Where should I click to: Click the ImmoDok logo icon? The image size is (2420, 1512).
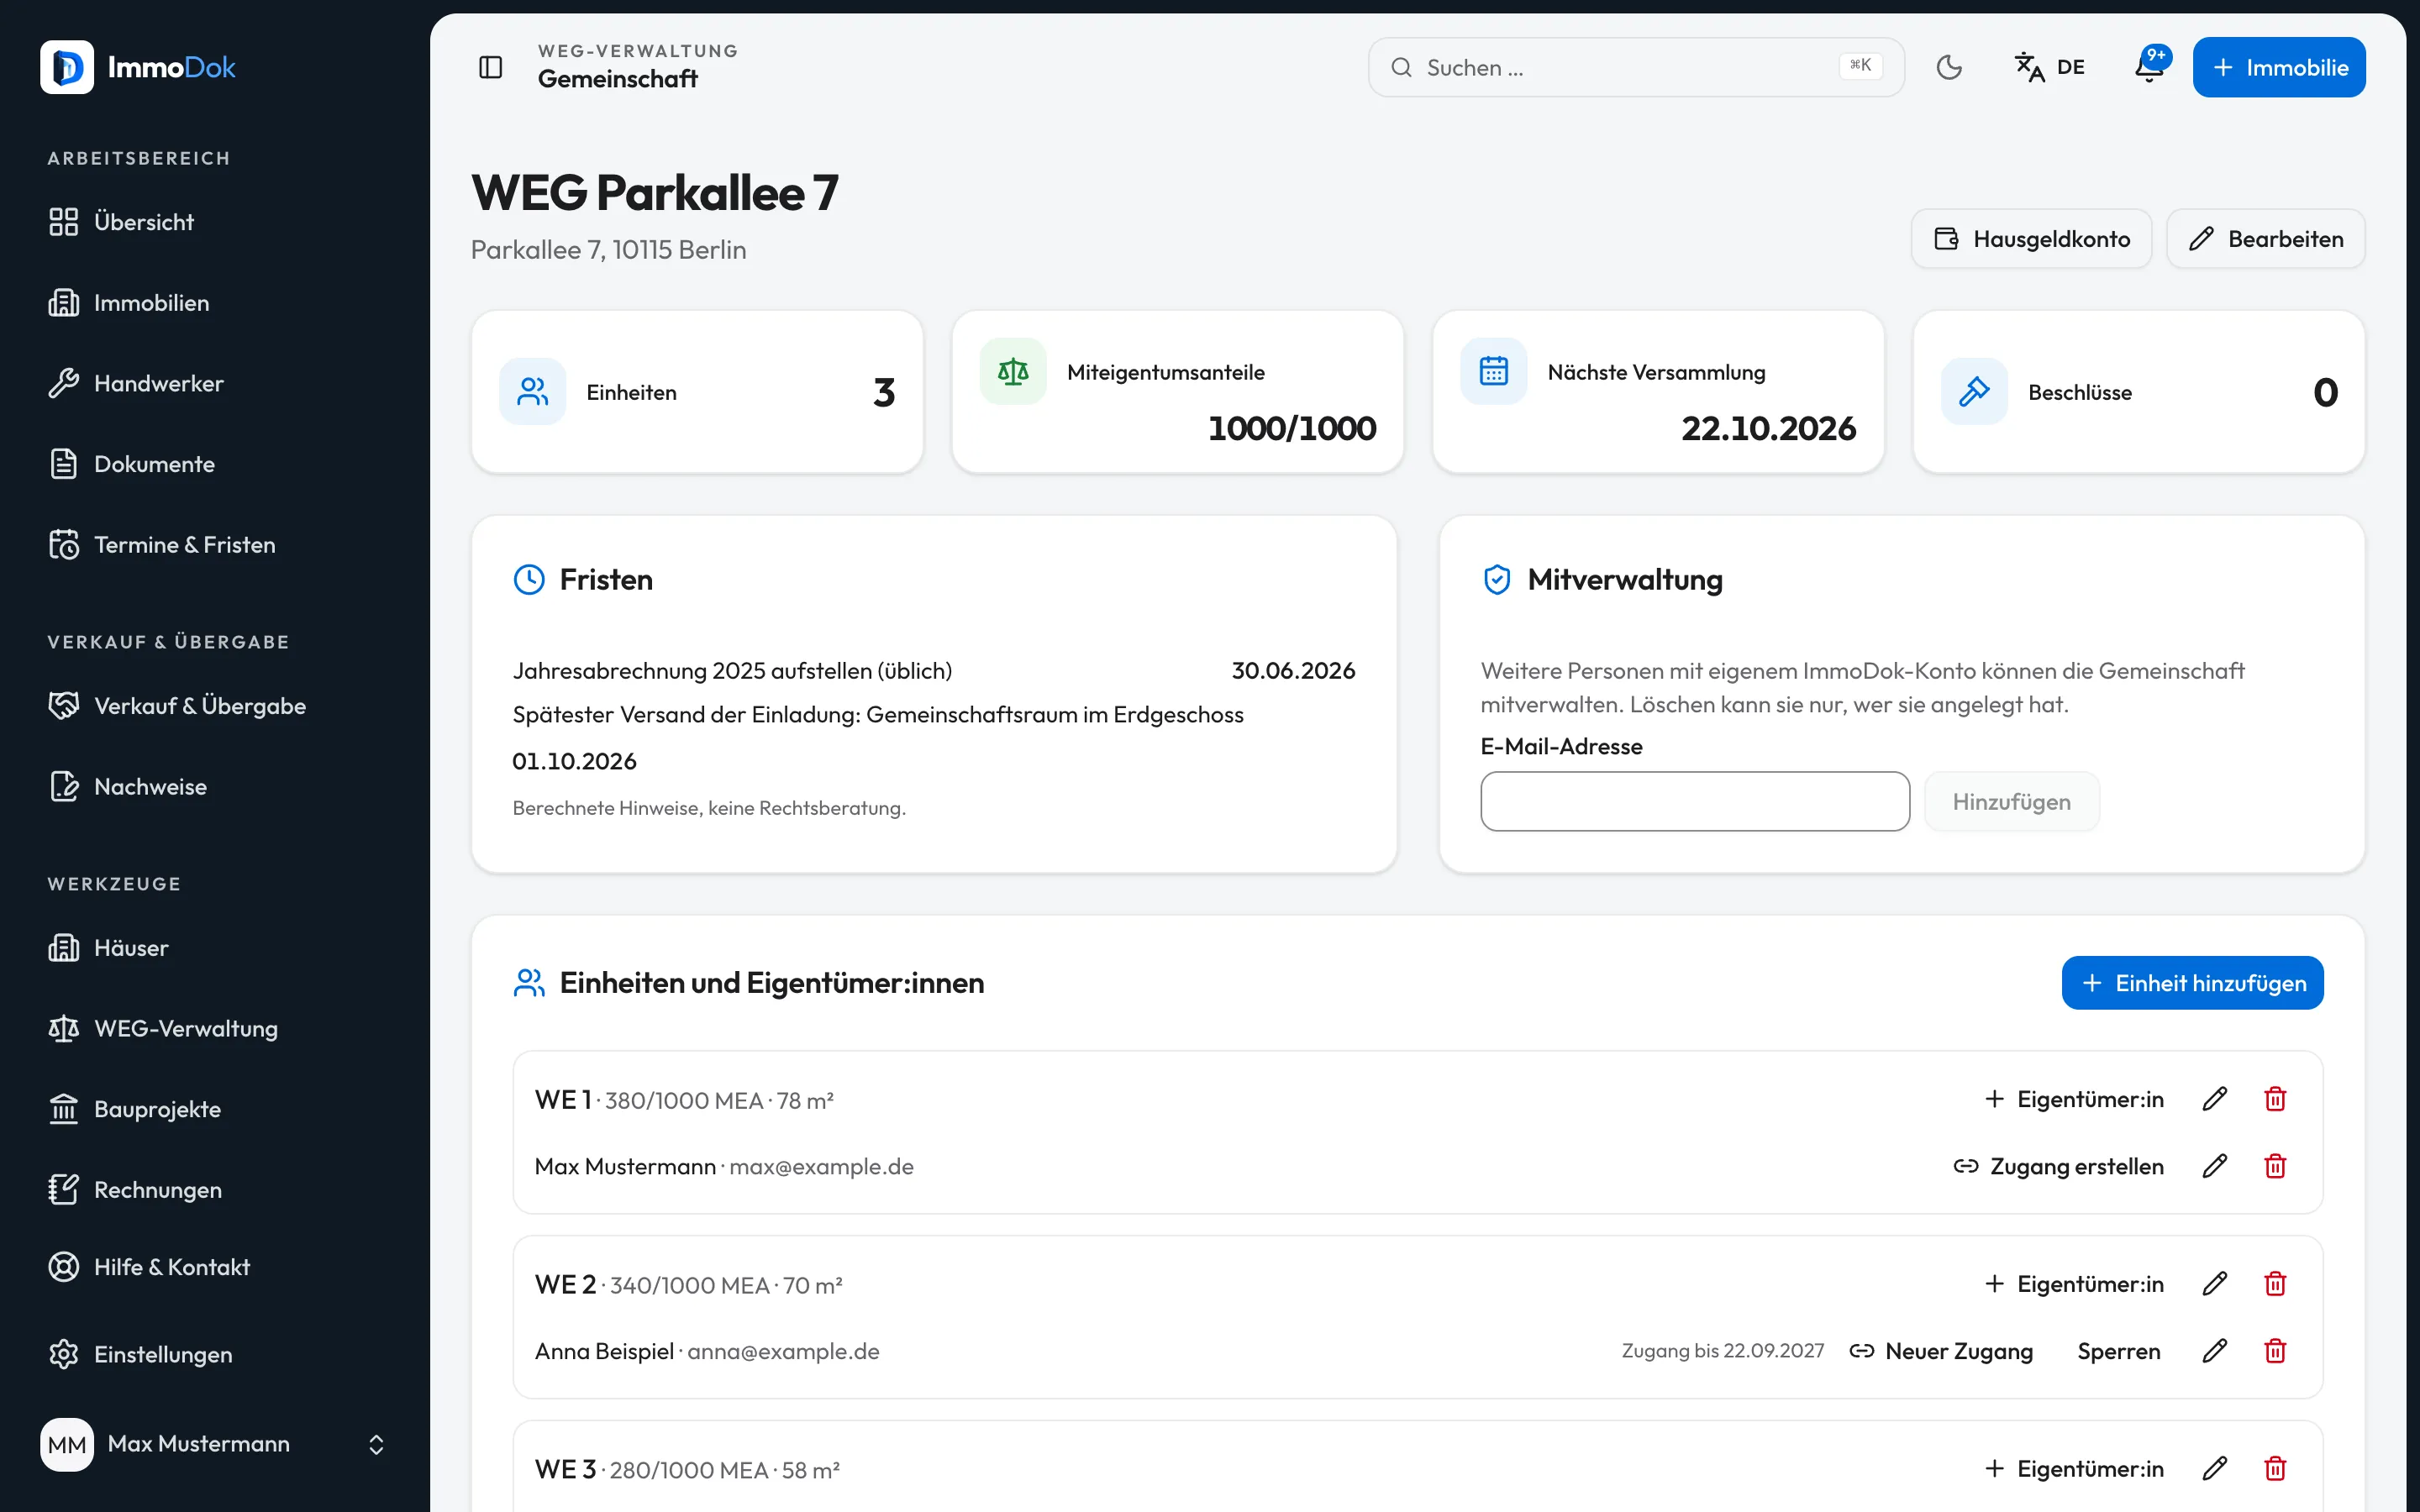click(x=67, y=67)
